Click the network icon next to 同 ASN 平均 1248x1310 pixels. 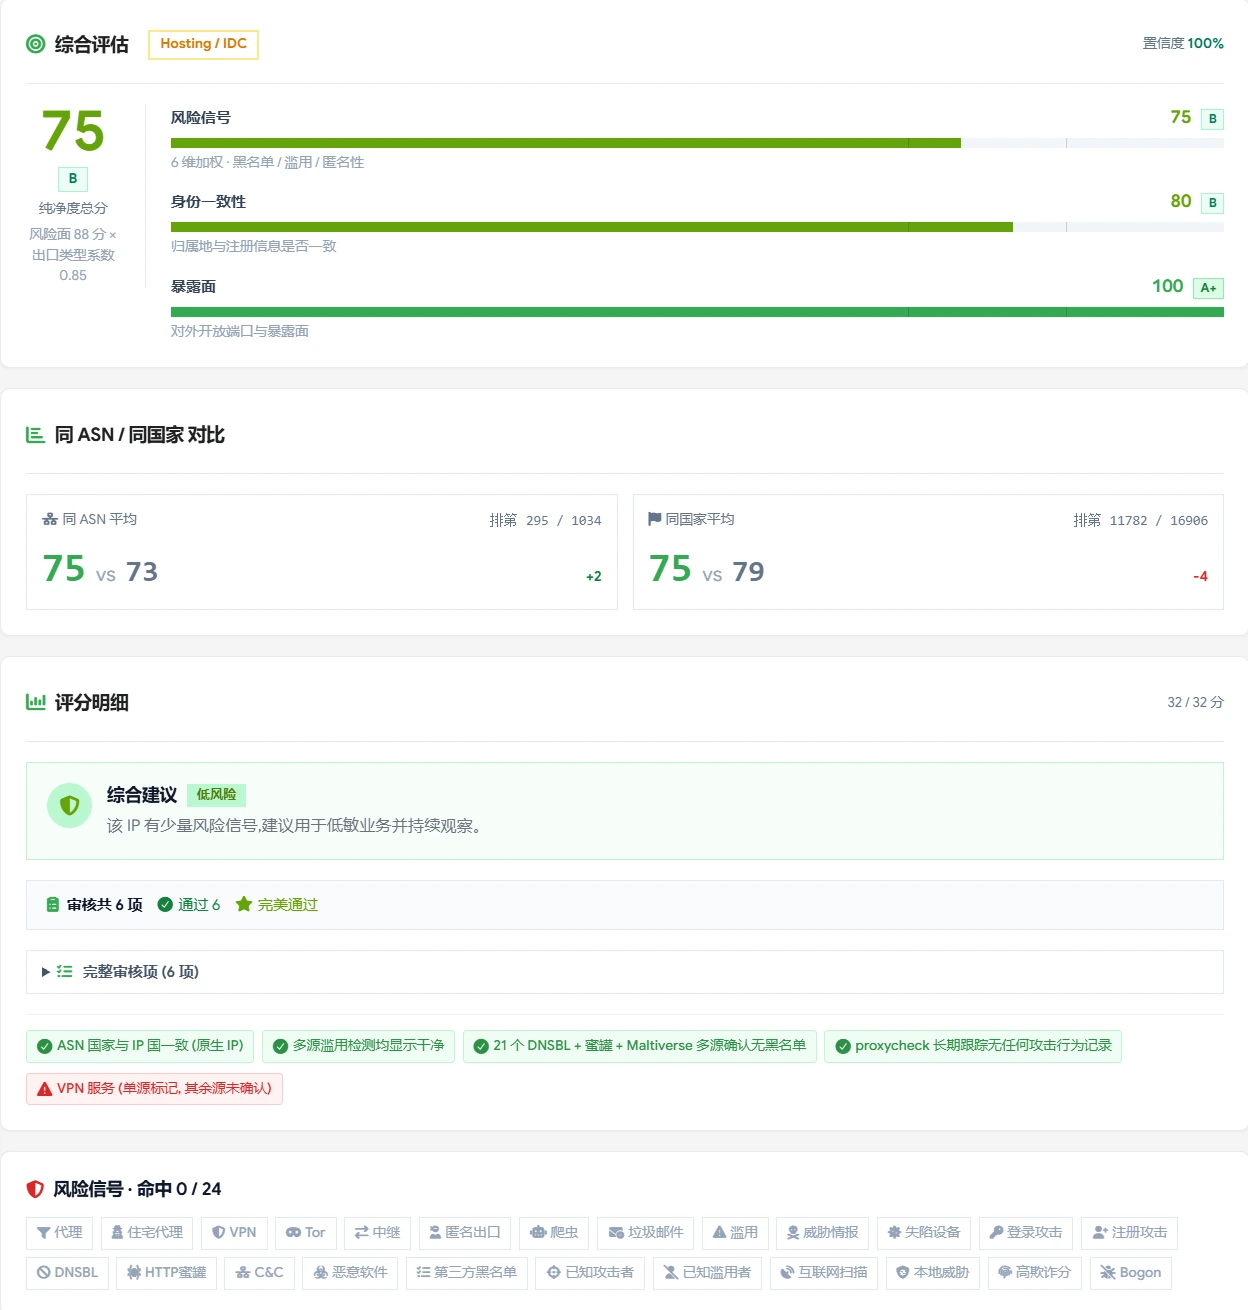pos(50,519)
